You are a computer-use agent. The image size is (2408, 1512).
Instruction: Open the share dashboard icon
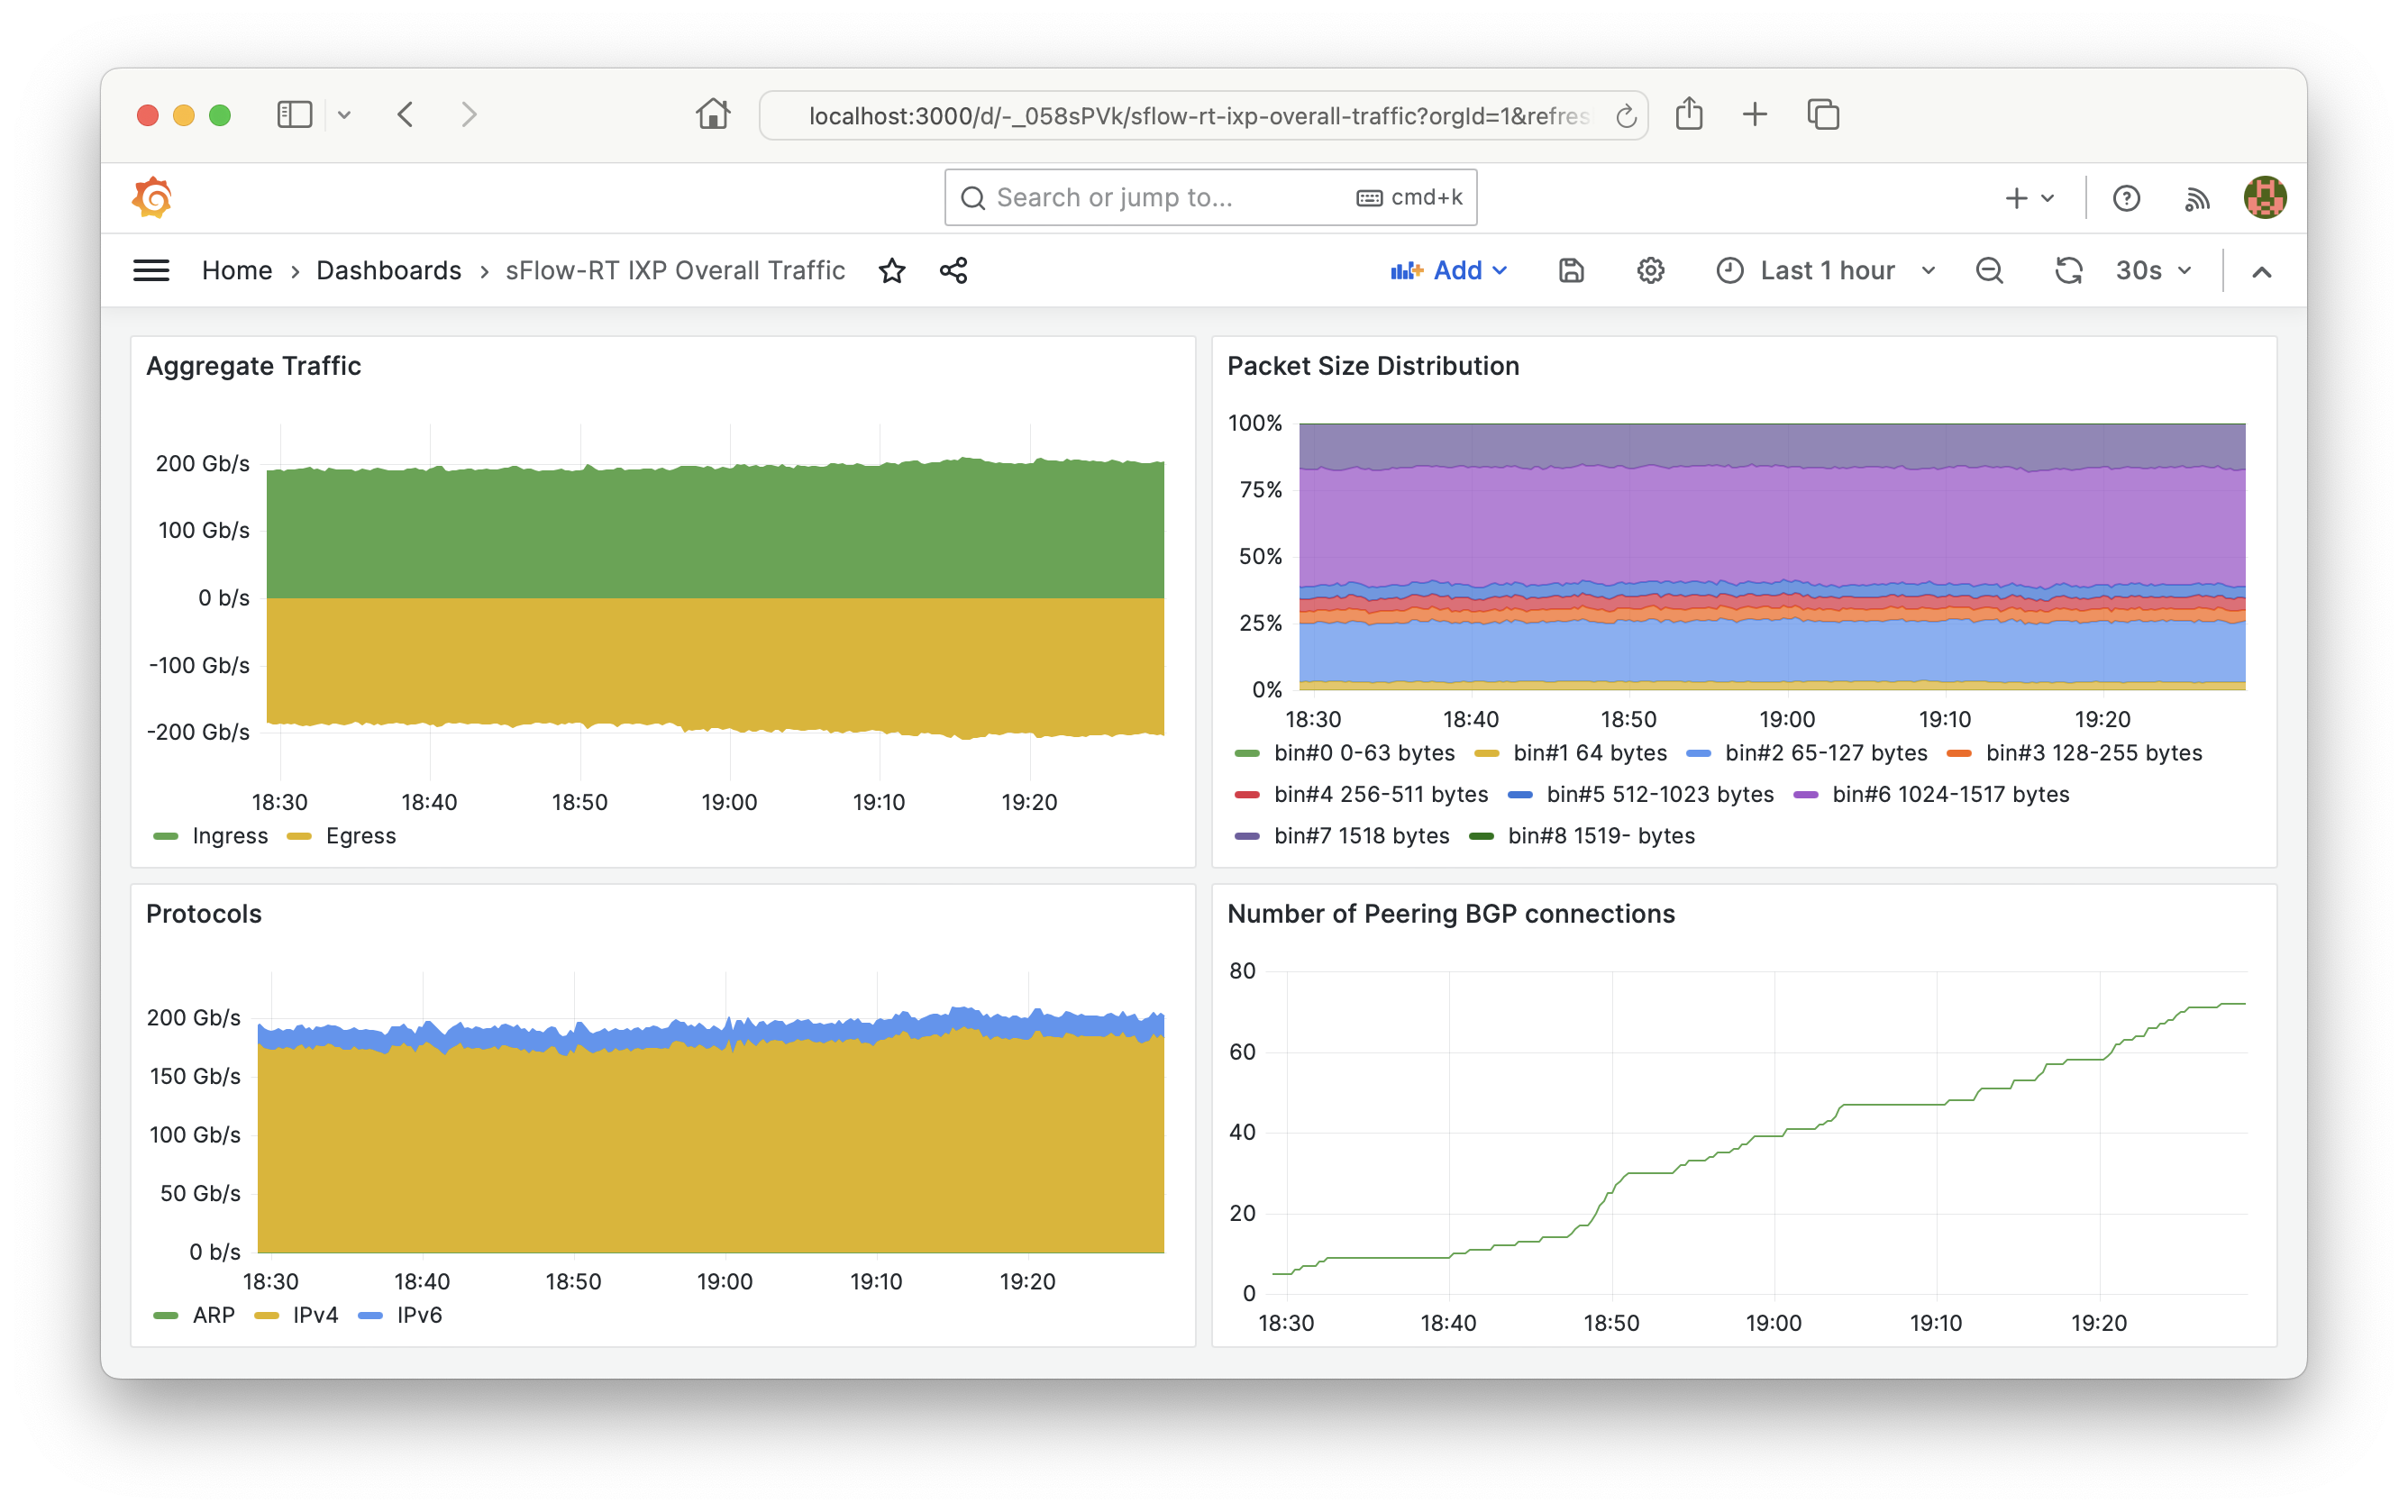pos(953,271)
